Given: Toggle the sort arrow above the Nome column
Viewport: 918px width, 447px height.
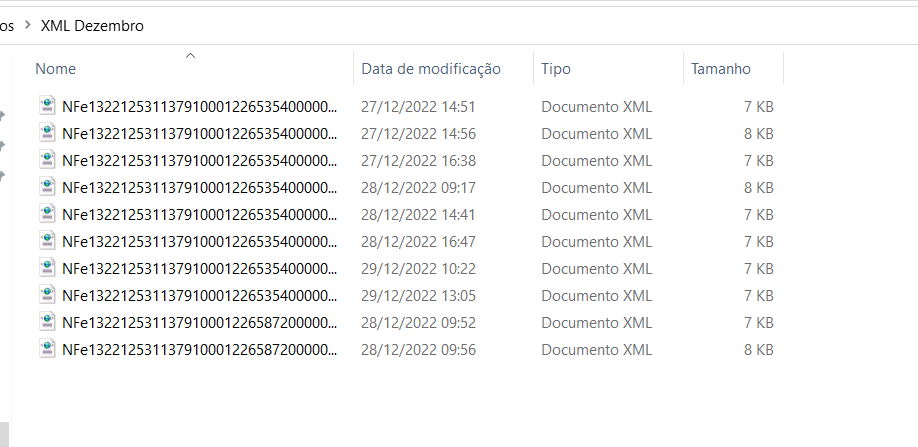Looking at the screenshot, I should pos(190,56).
